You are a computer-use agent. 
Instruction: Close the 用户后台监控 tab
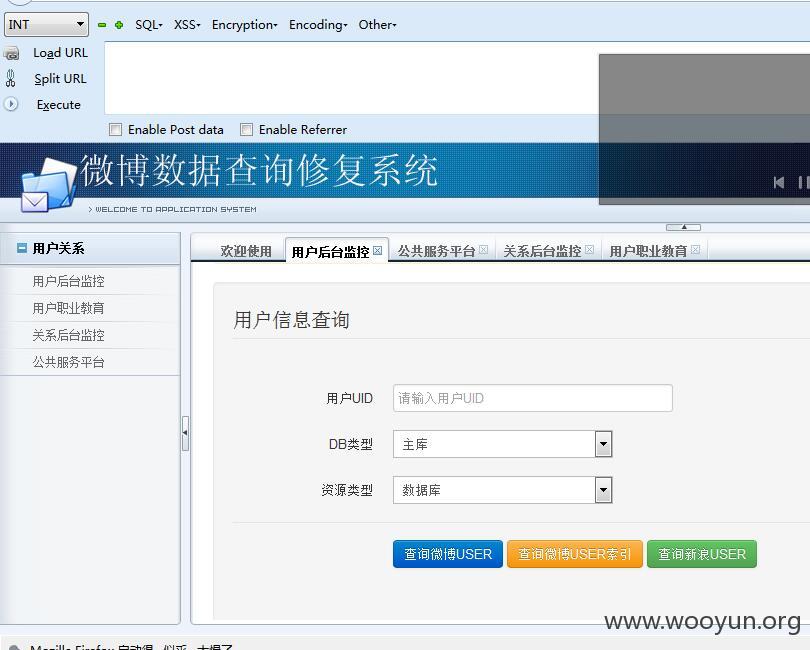click(378, 251)
